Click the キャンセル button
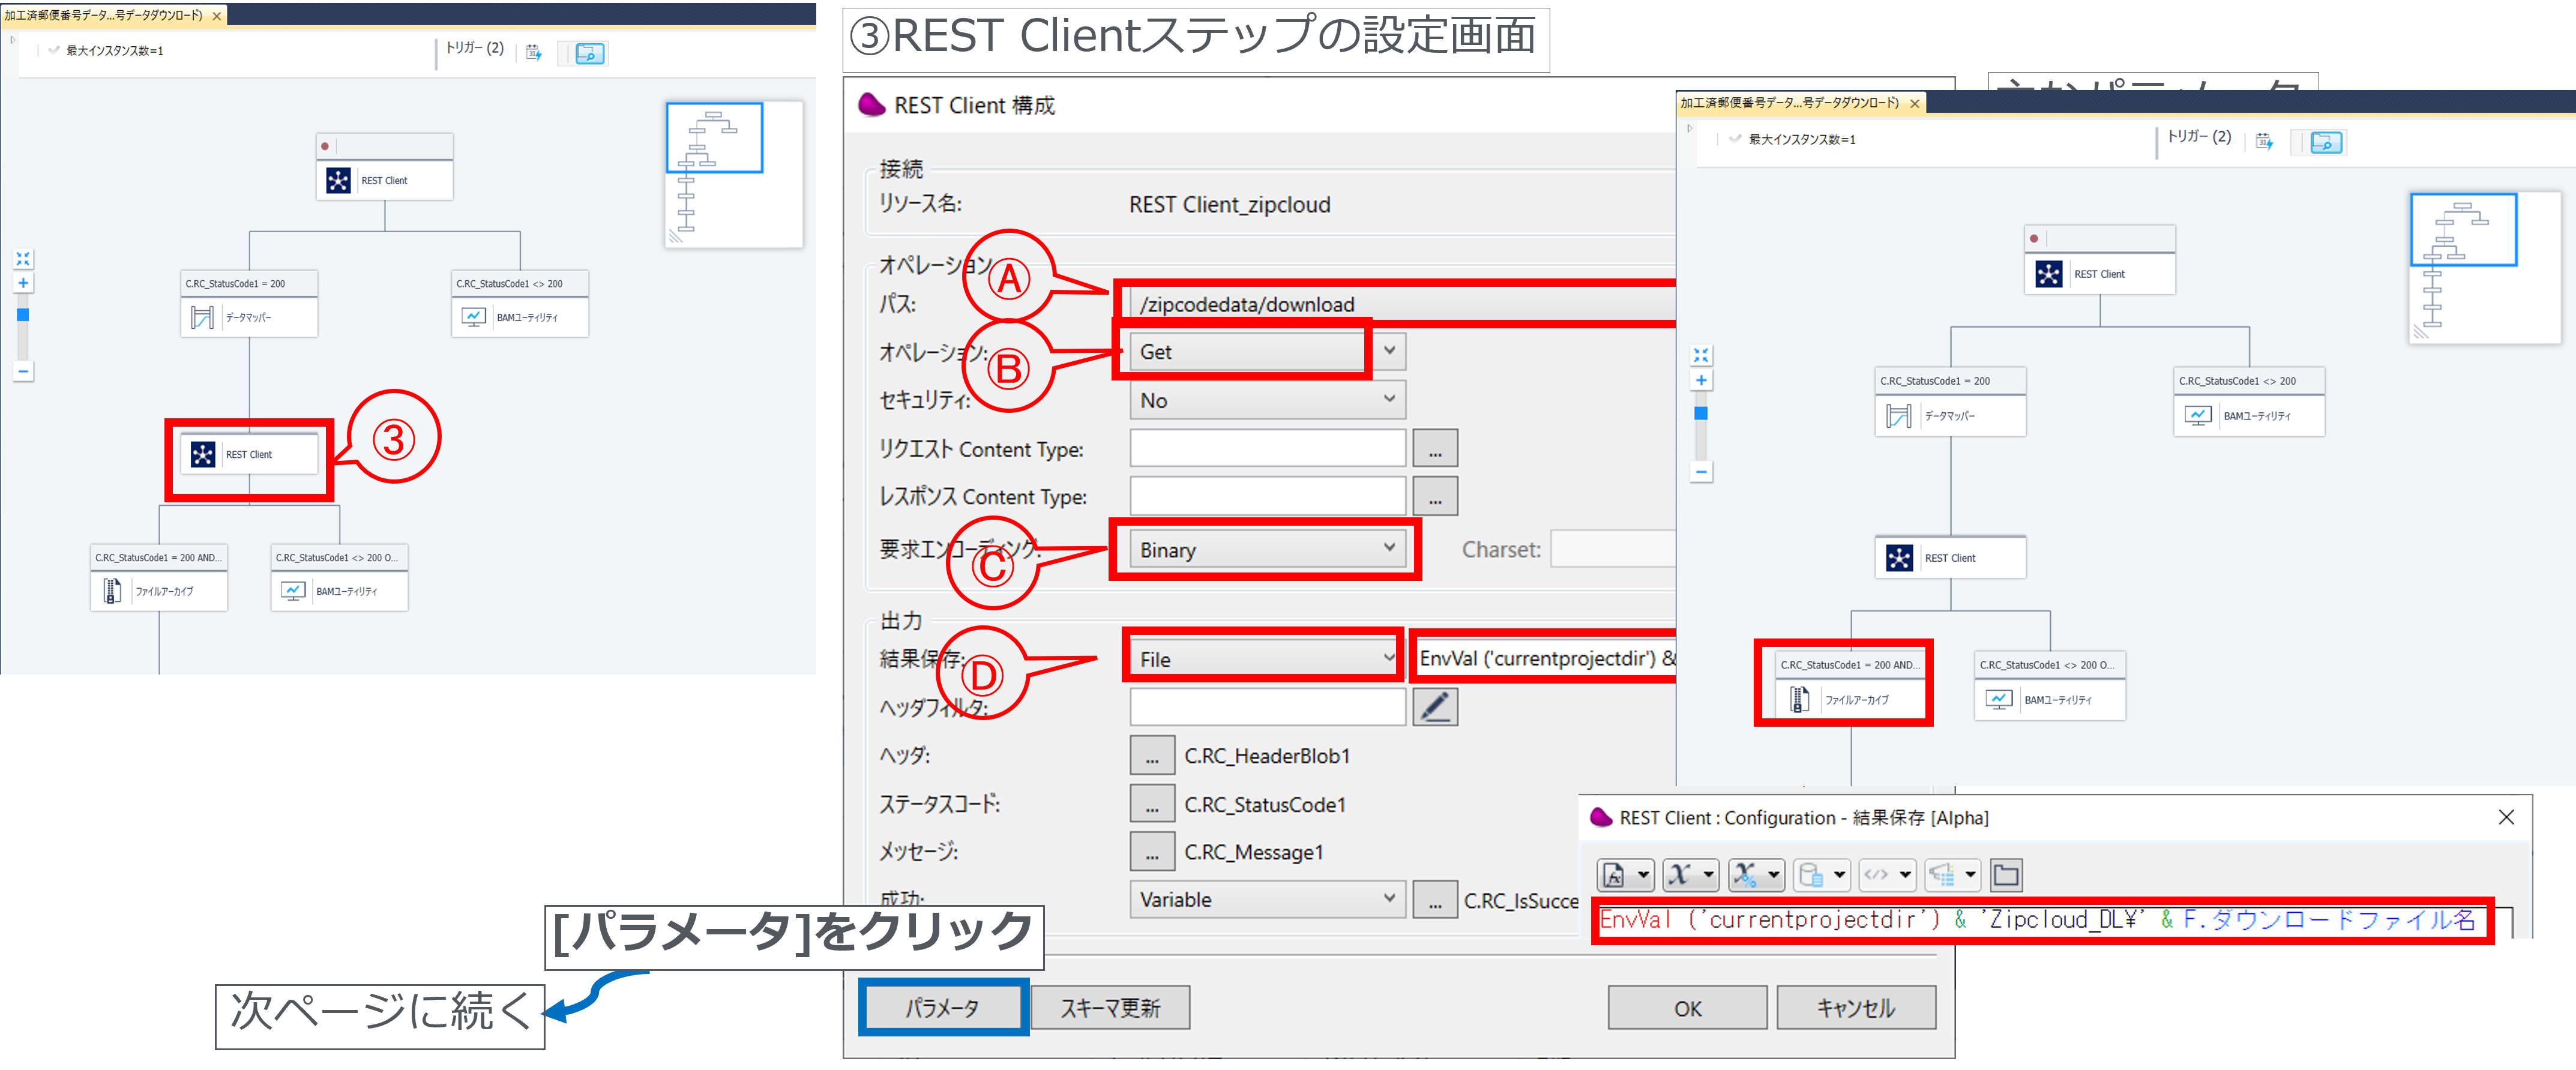This screenshot has height=1070, width=2576. click(x=1856, y=1007)
